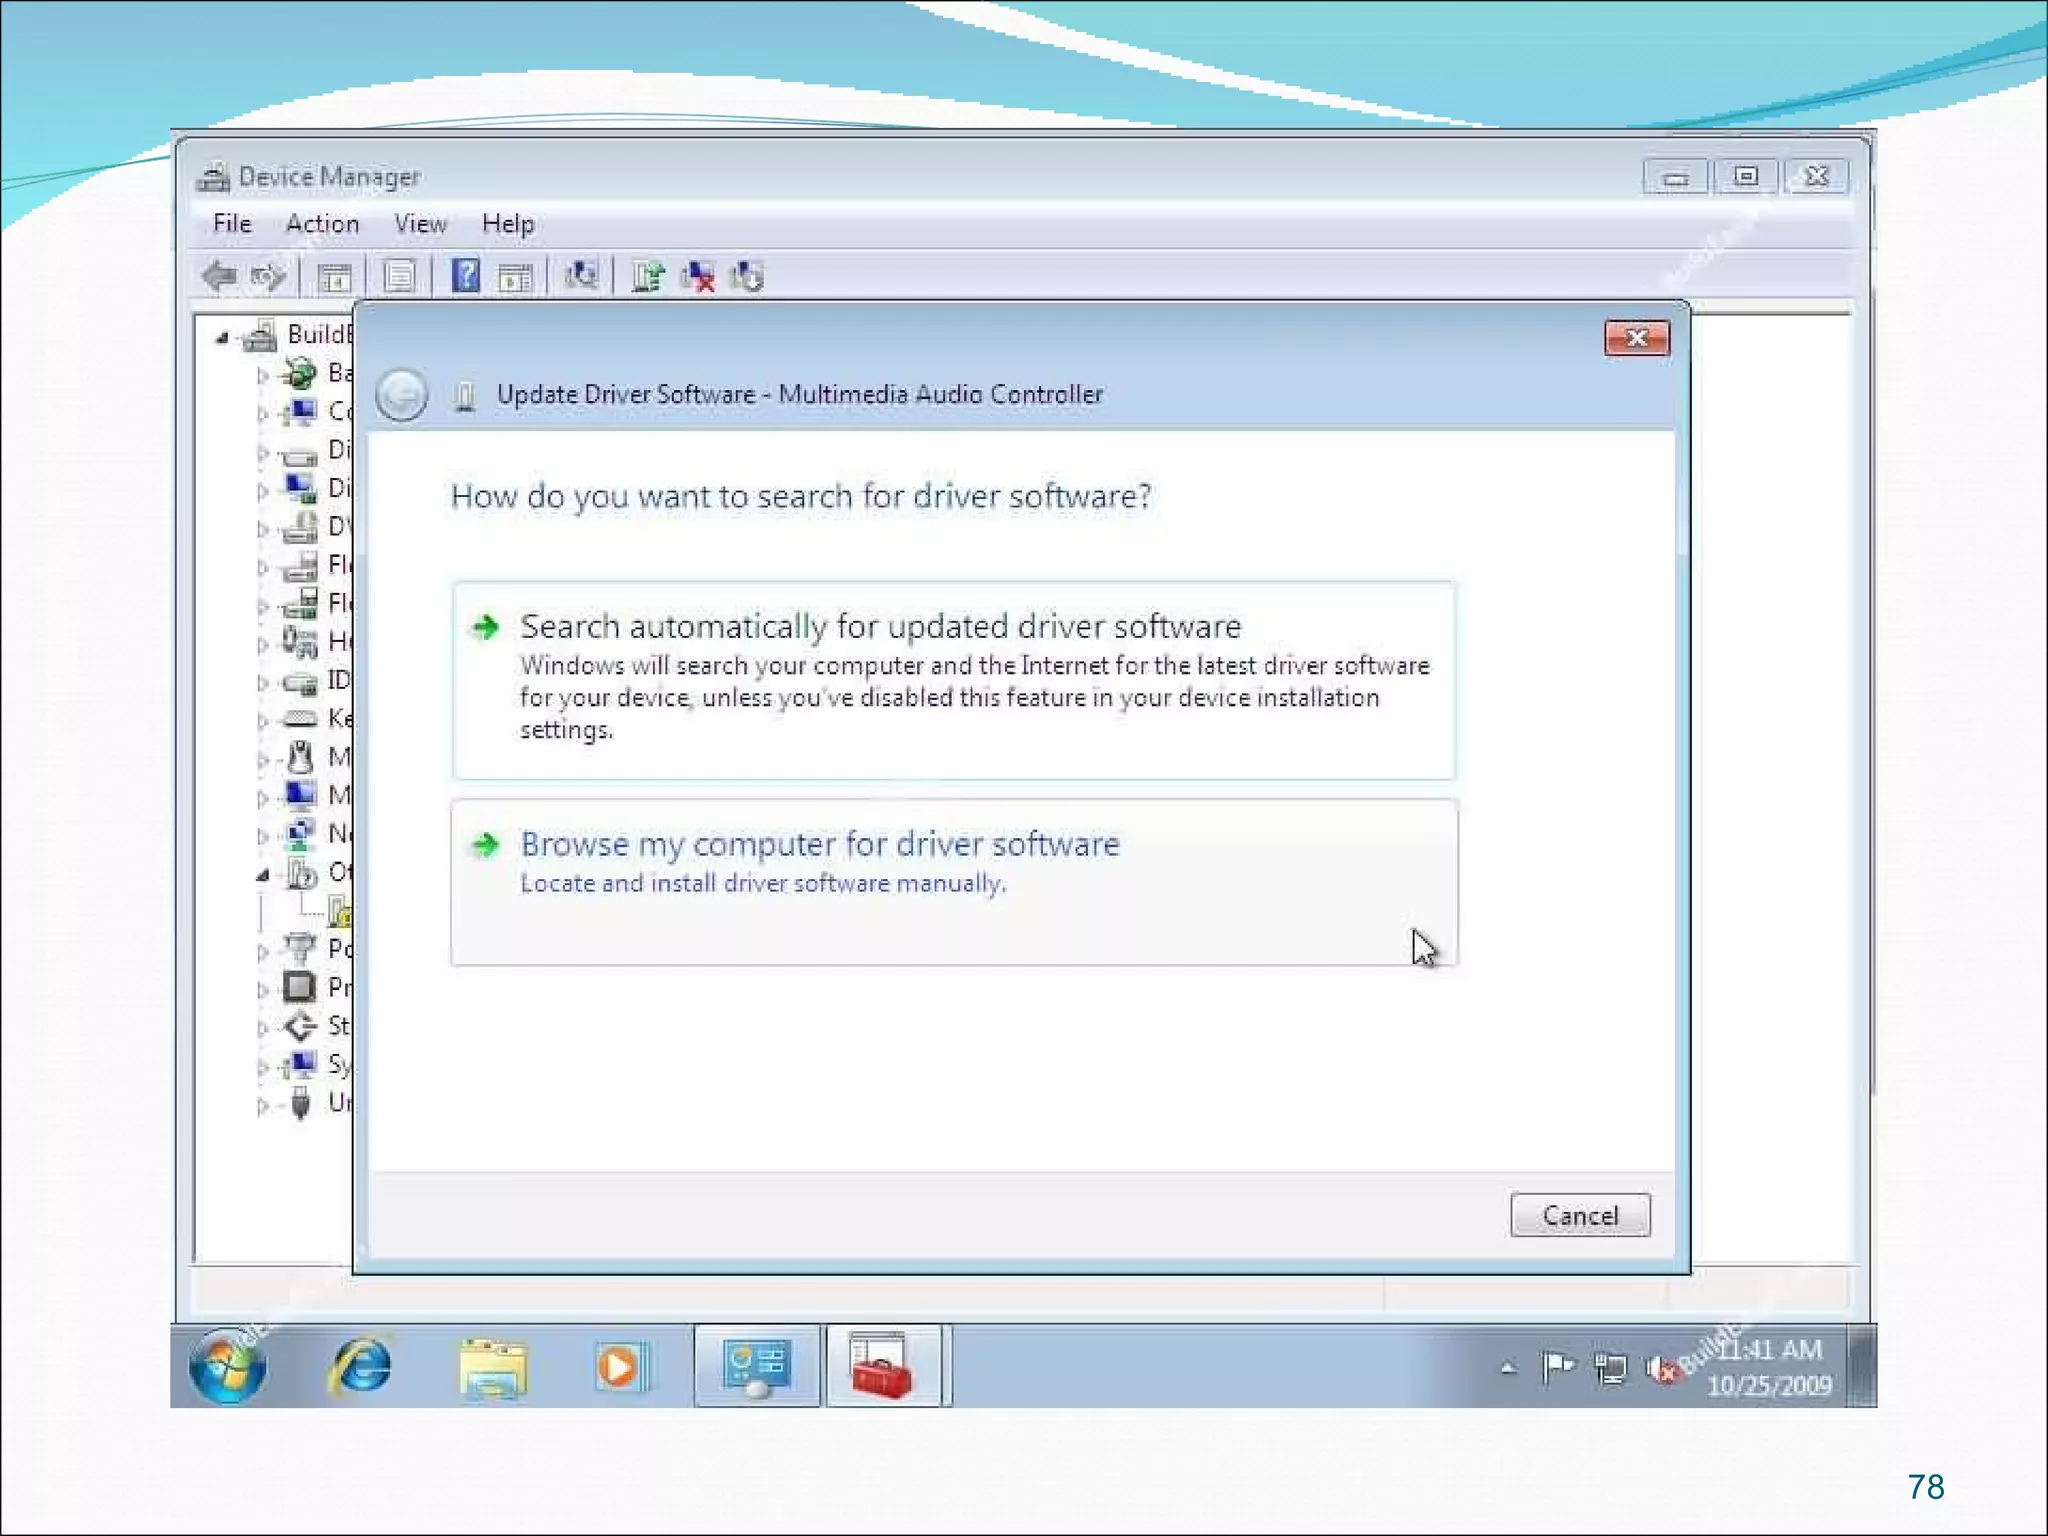Collapse the root Build computer node
The image size is (2048, 1536).
click(222, 338)
